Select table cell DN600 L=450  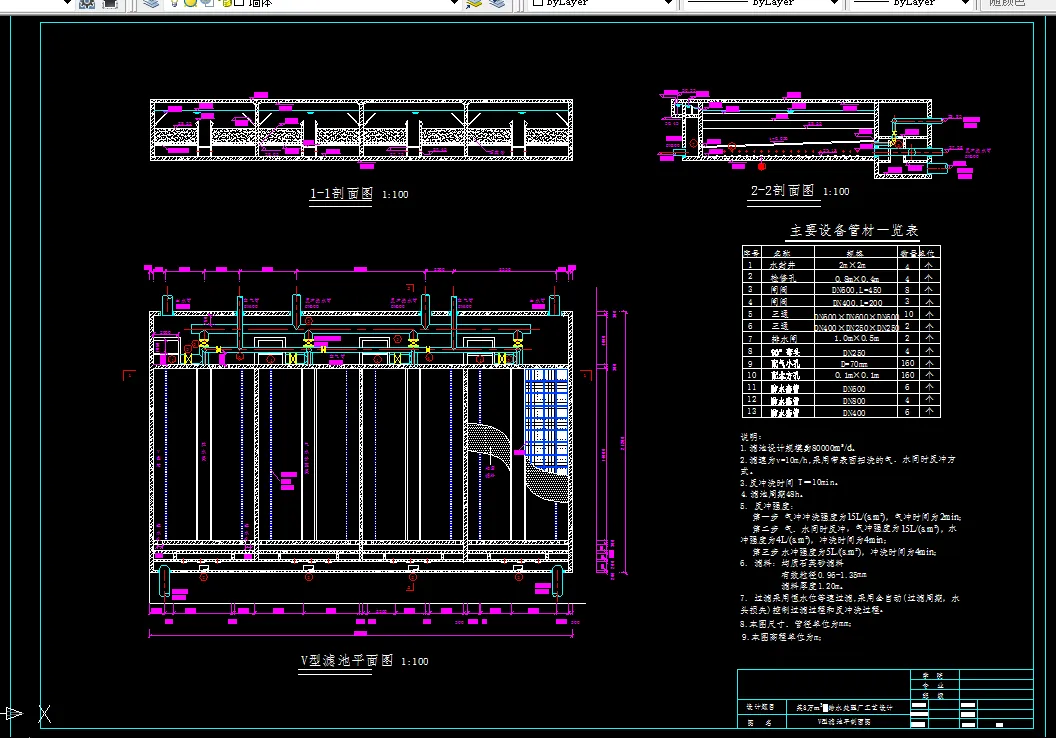[857, 290]
